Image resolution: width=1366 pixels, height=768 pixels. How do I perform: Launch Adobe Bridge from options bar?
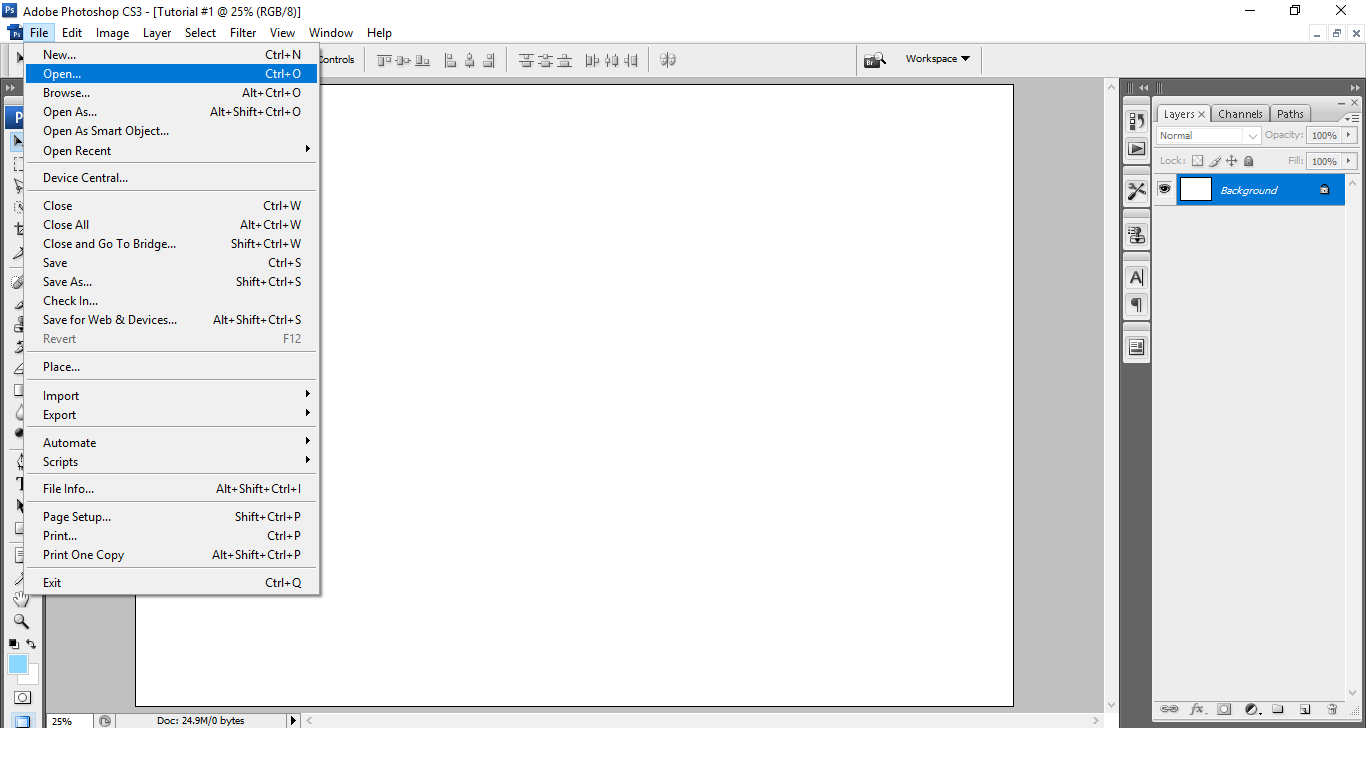[875, 60]
